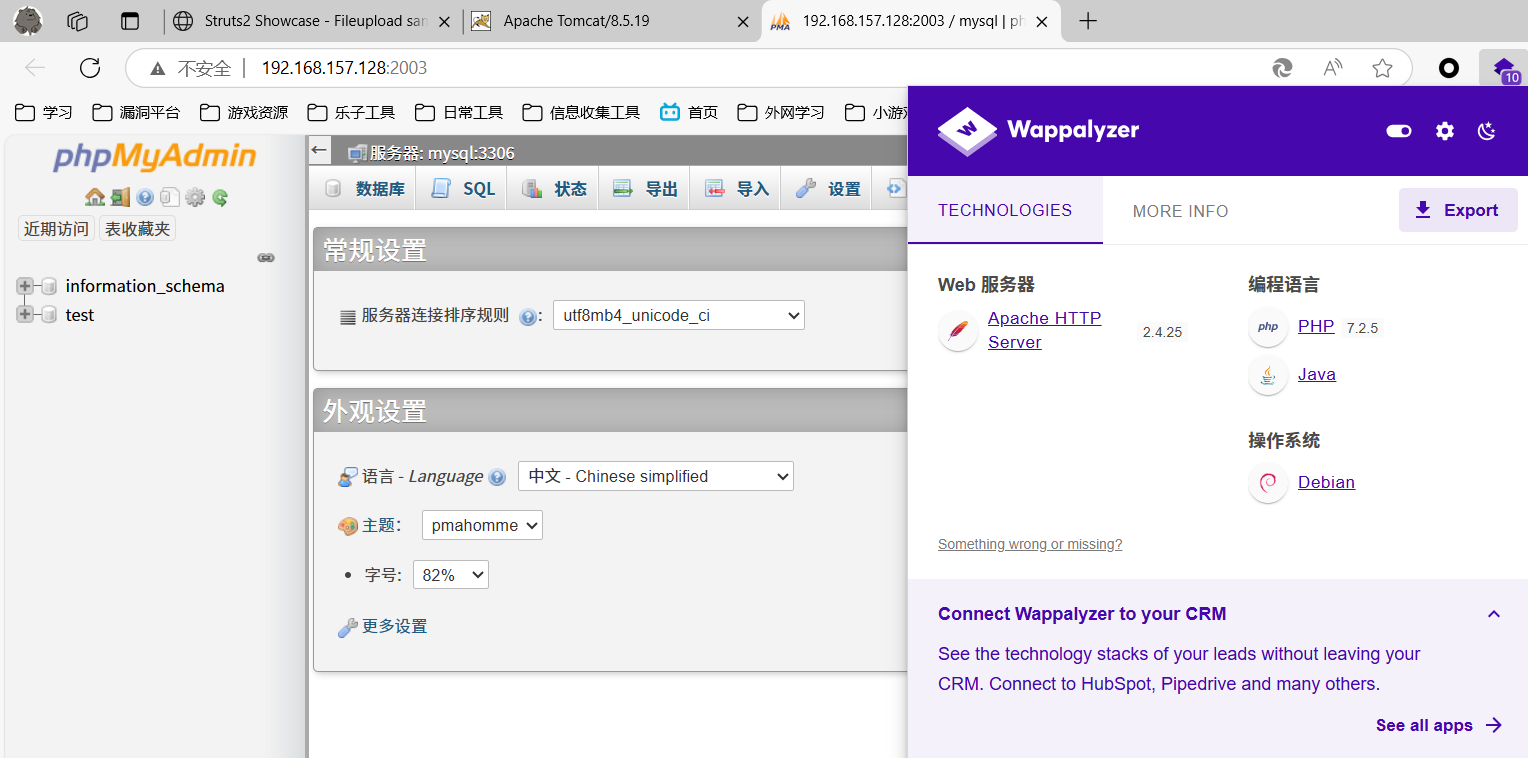This screenshot has height=758, width=1528.
Task: Click the pages docs icon beside the sidebar gear
Action: click(x=170, y=197)
